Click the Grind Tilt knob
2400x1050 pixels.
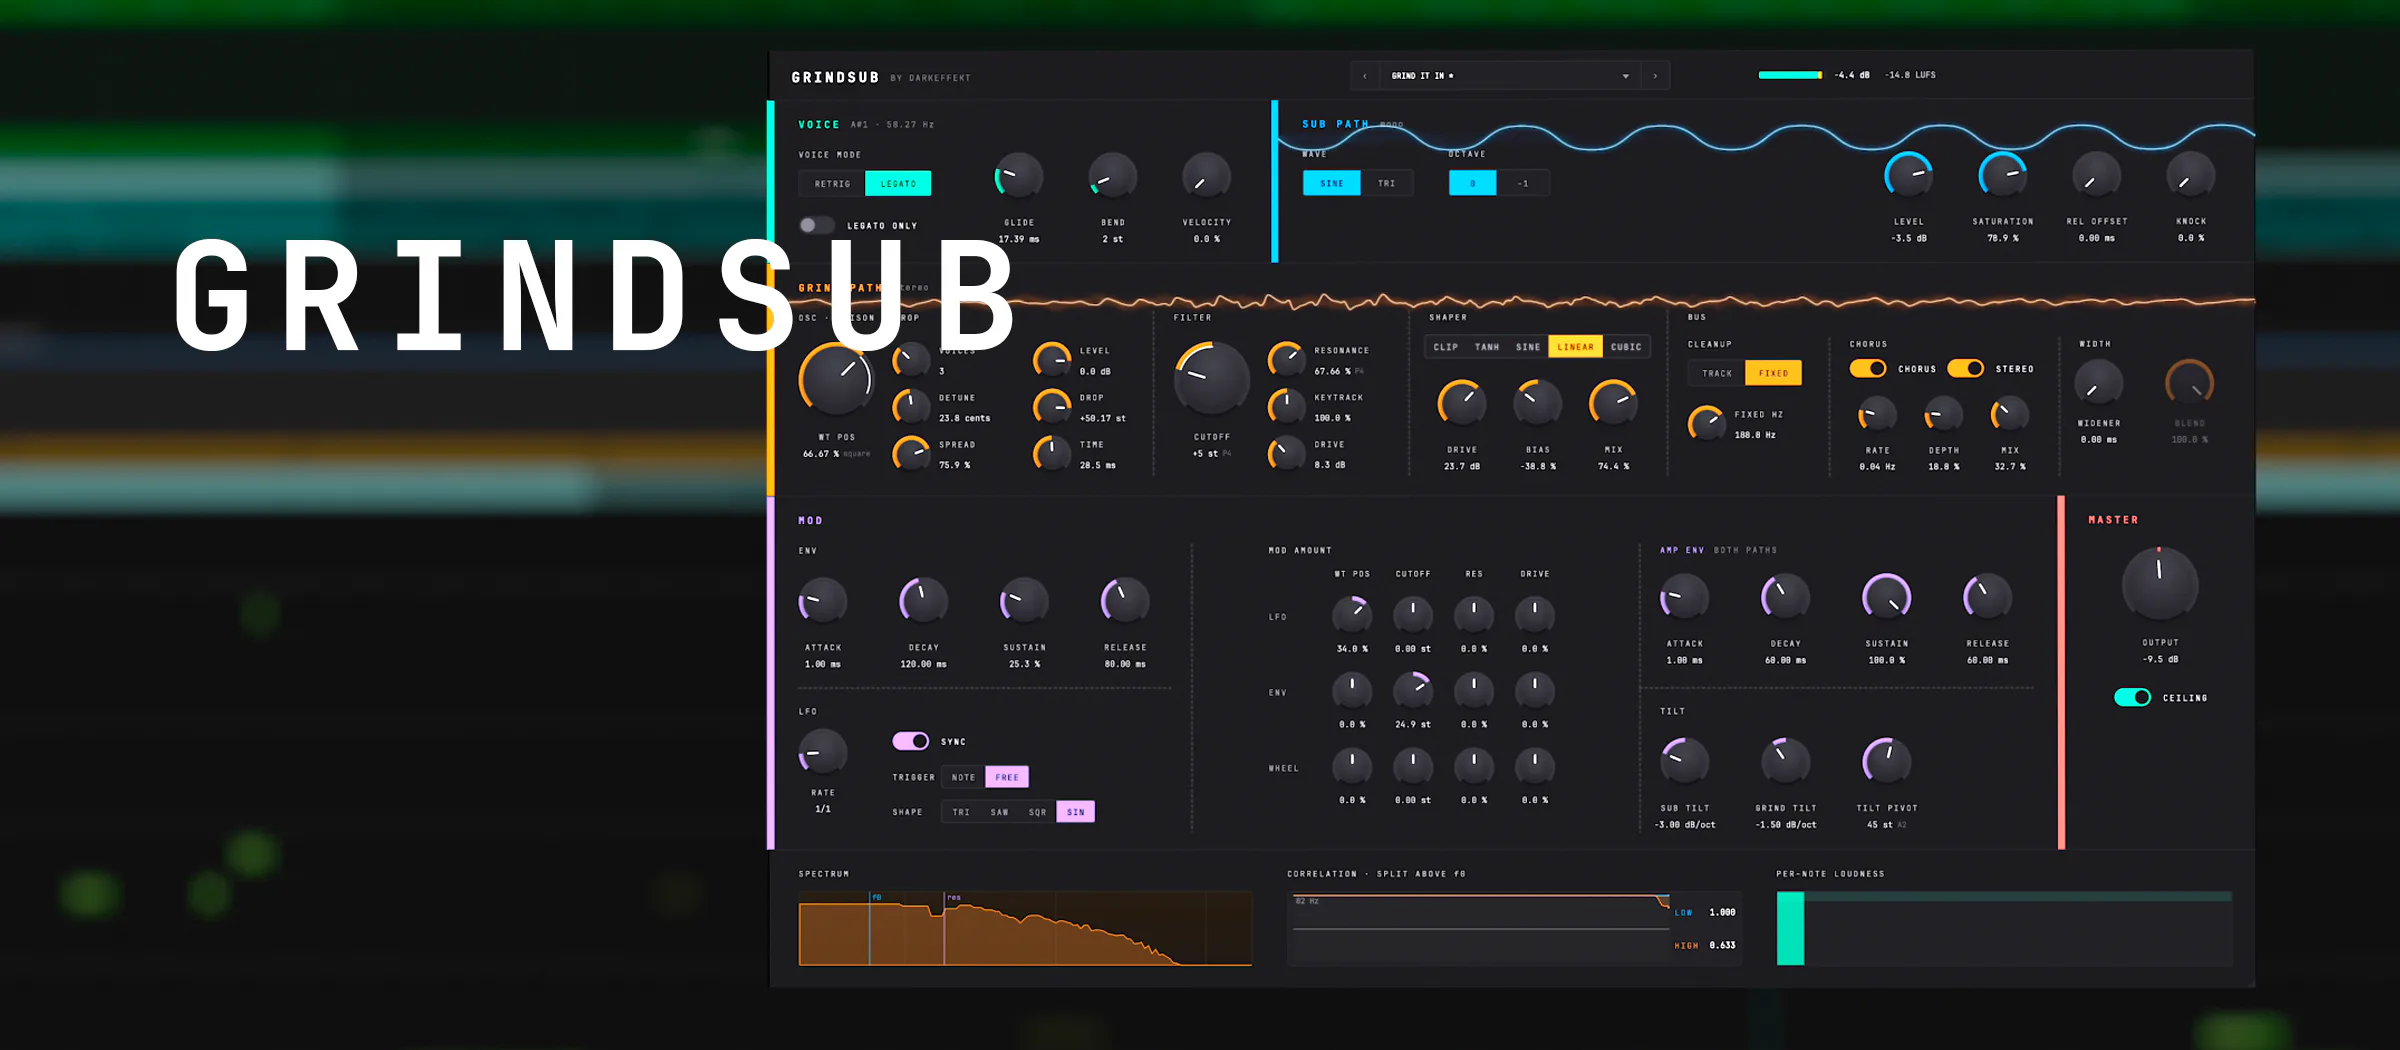[x=1785, y=761]
